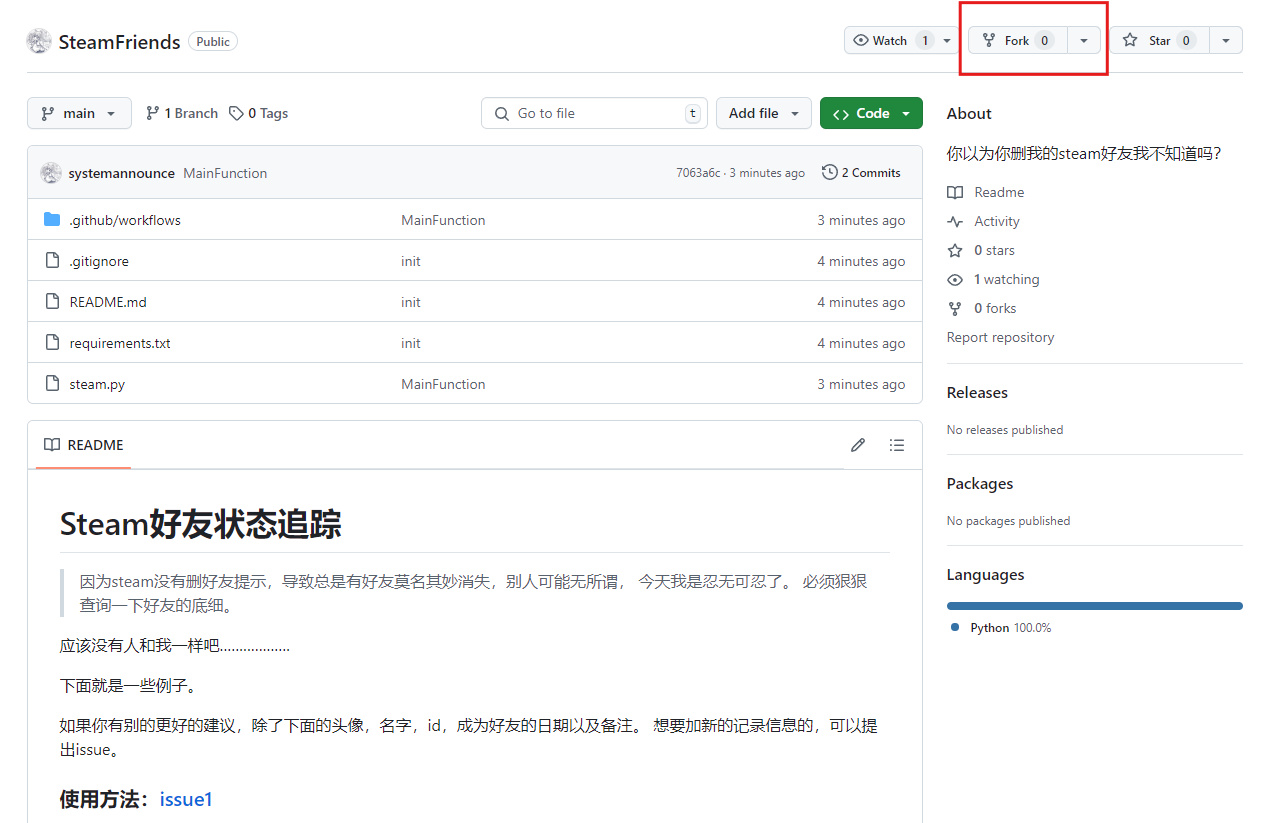Click the folder icon of .github/workflows
Image resolution: width=1287 pixels, height=823 pixels.
pos(52,220)
